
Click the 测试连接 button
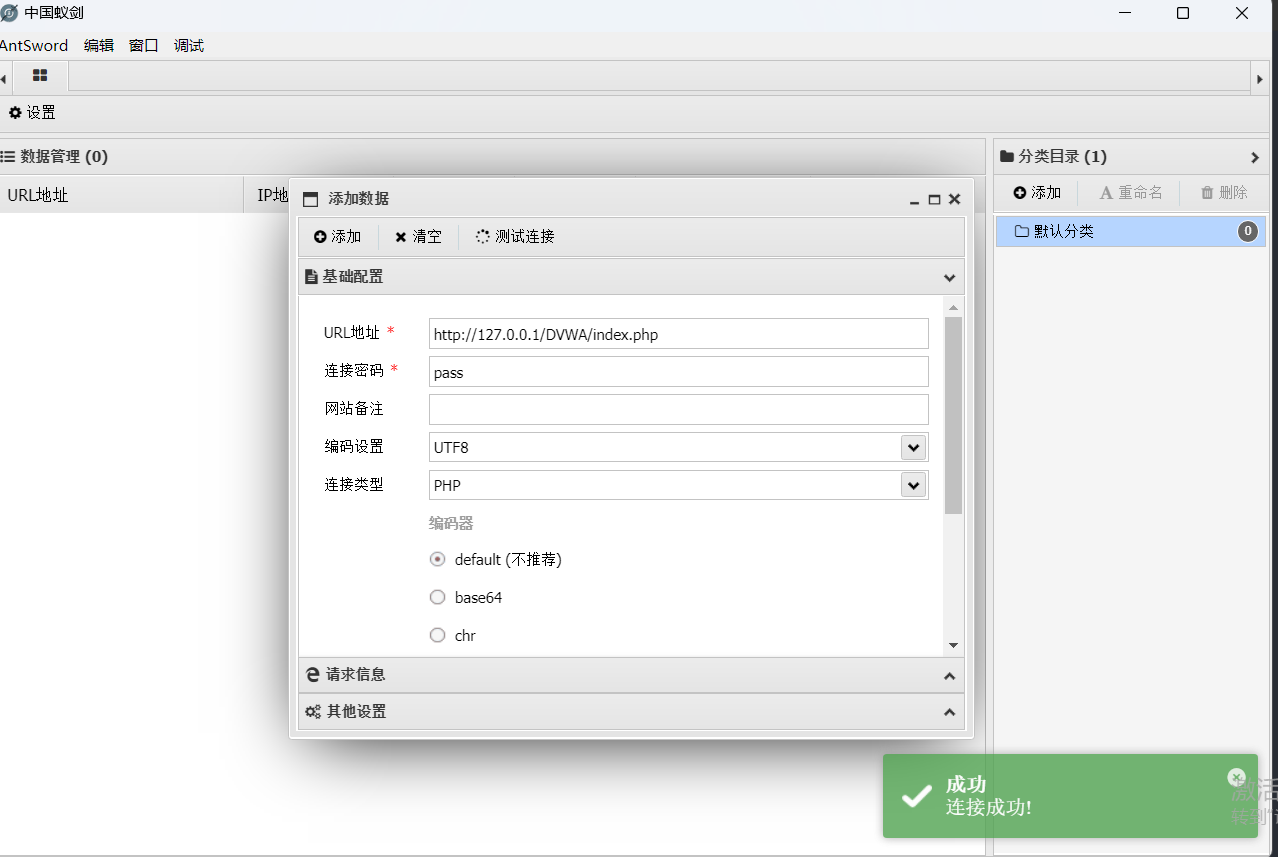tap(515, 237)
